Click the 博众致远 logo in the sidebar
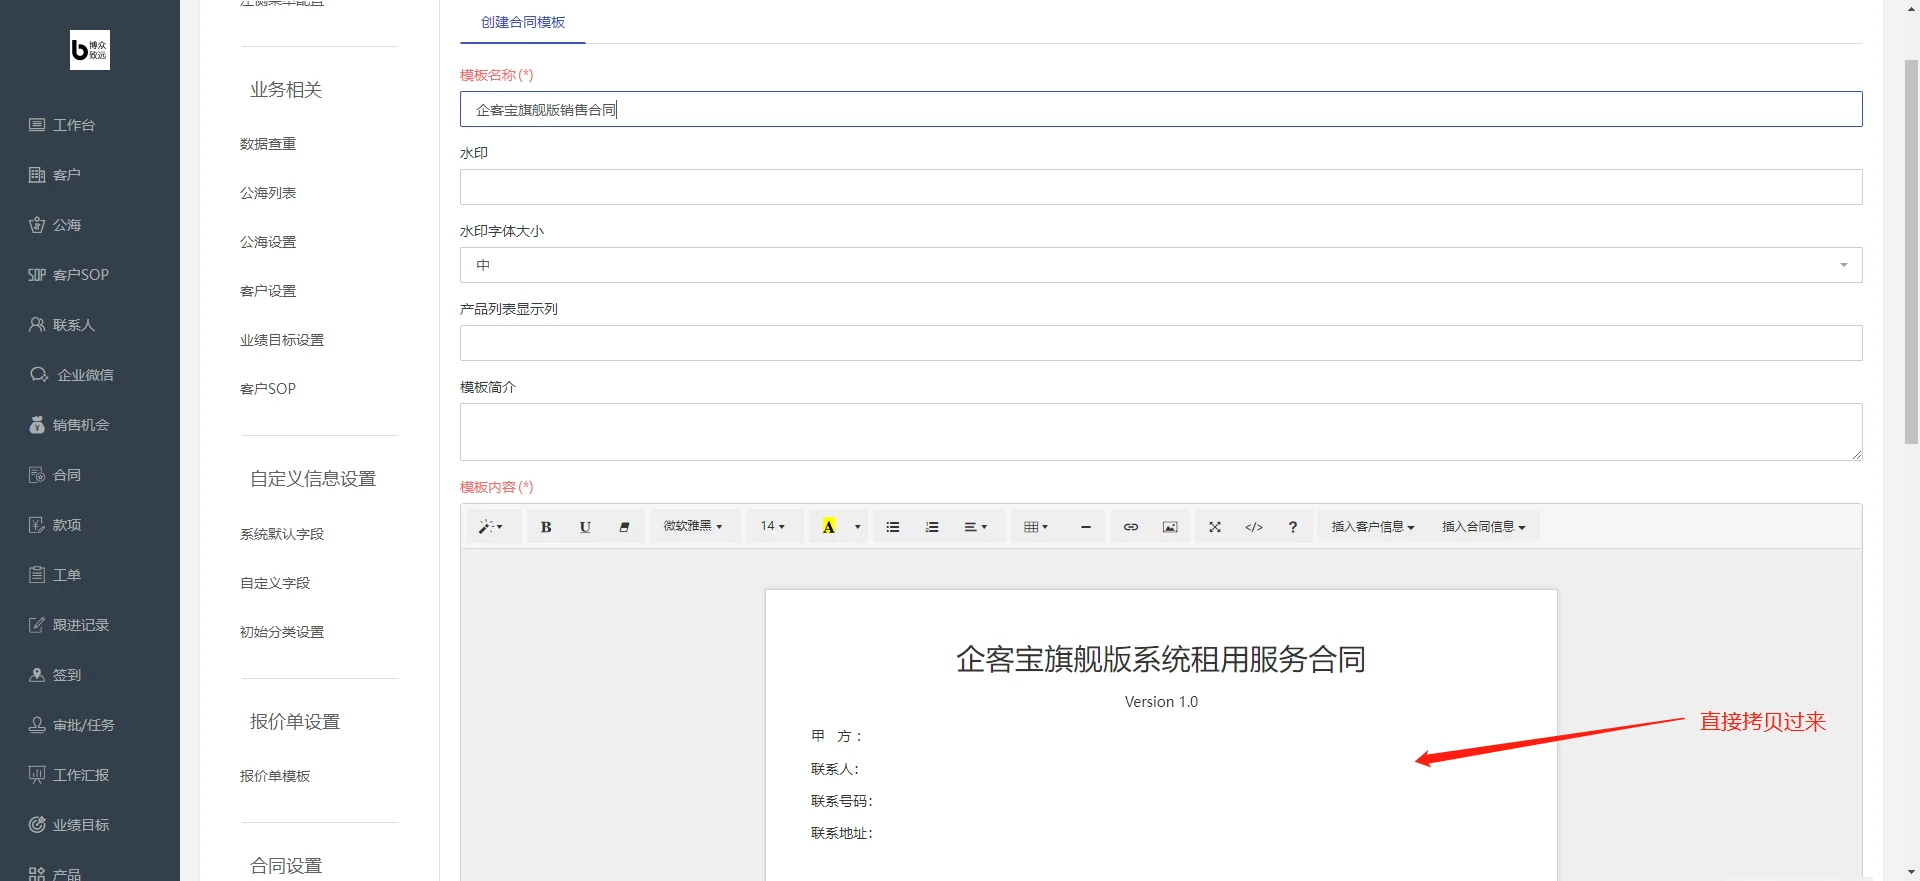Image resolution: width=1920 pixels, height=881 pixels. tap(90, 50)
